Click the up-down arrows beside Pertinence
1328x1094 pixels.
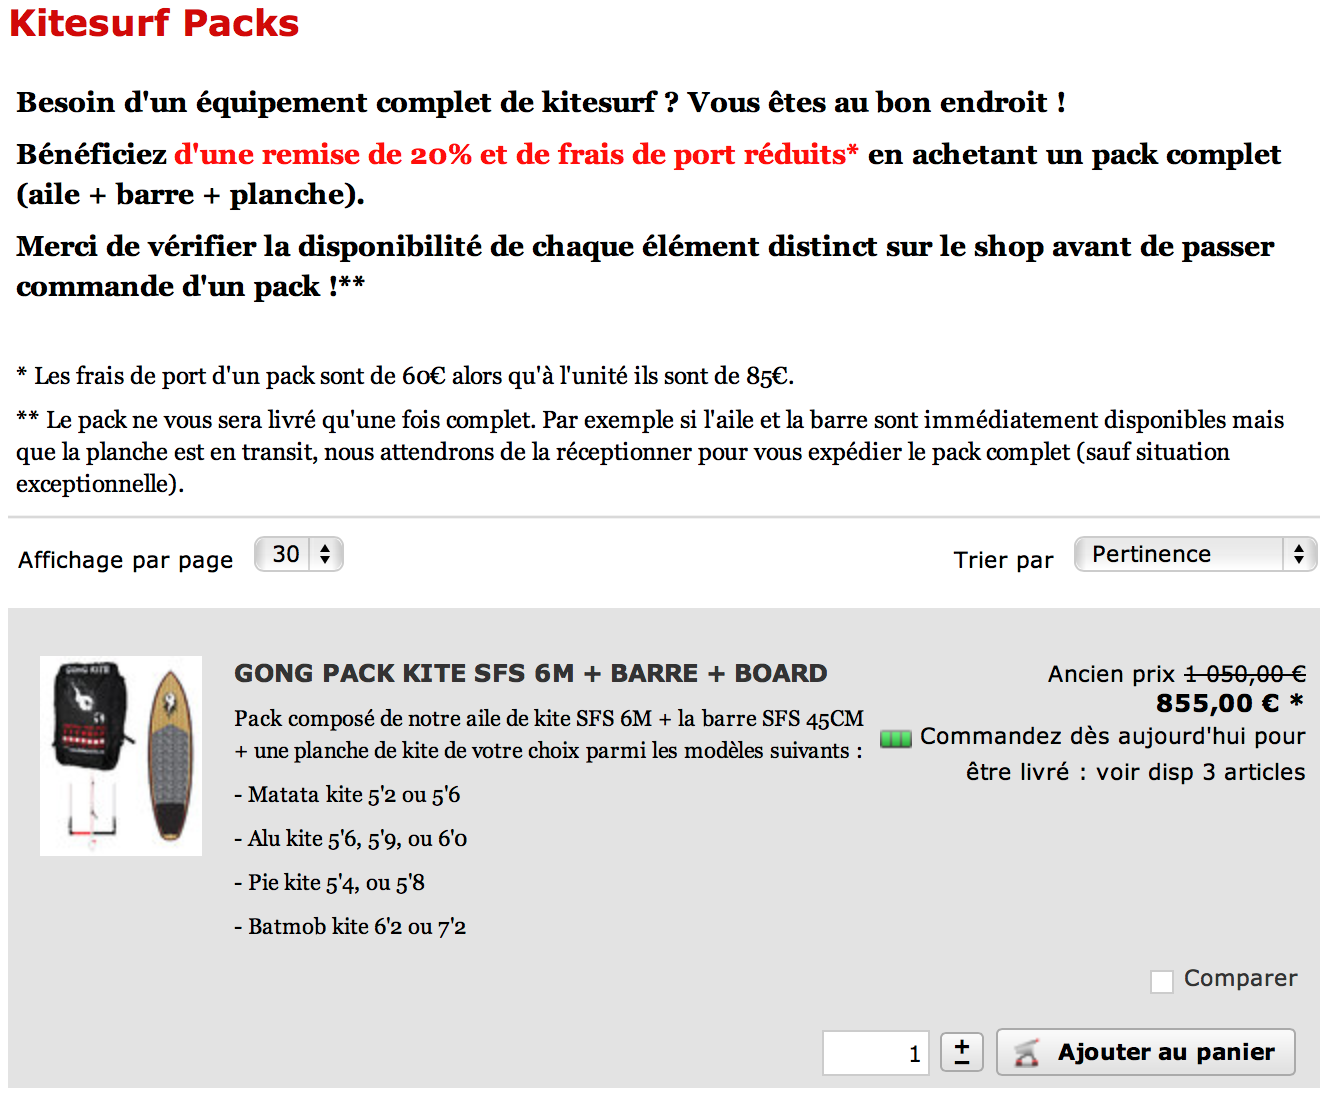pos(1299,554)
